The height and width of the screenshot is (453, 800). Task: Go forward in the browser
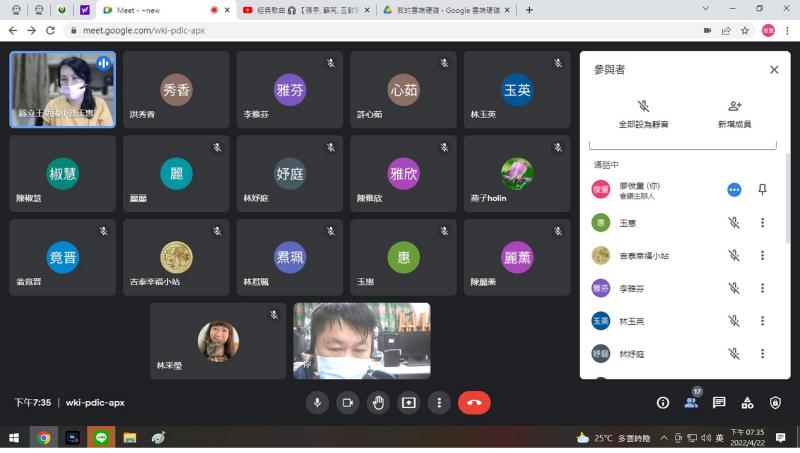(32, 31)
